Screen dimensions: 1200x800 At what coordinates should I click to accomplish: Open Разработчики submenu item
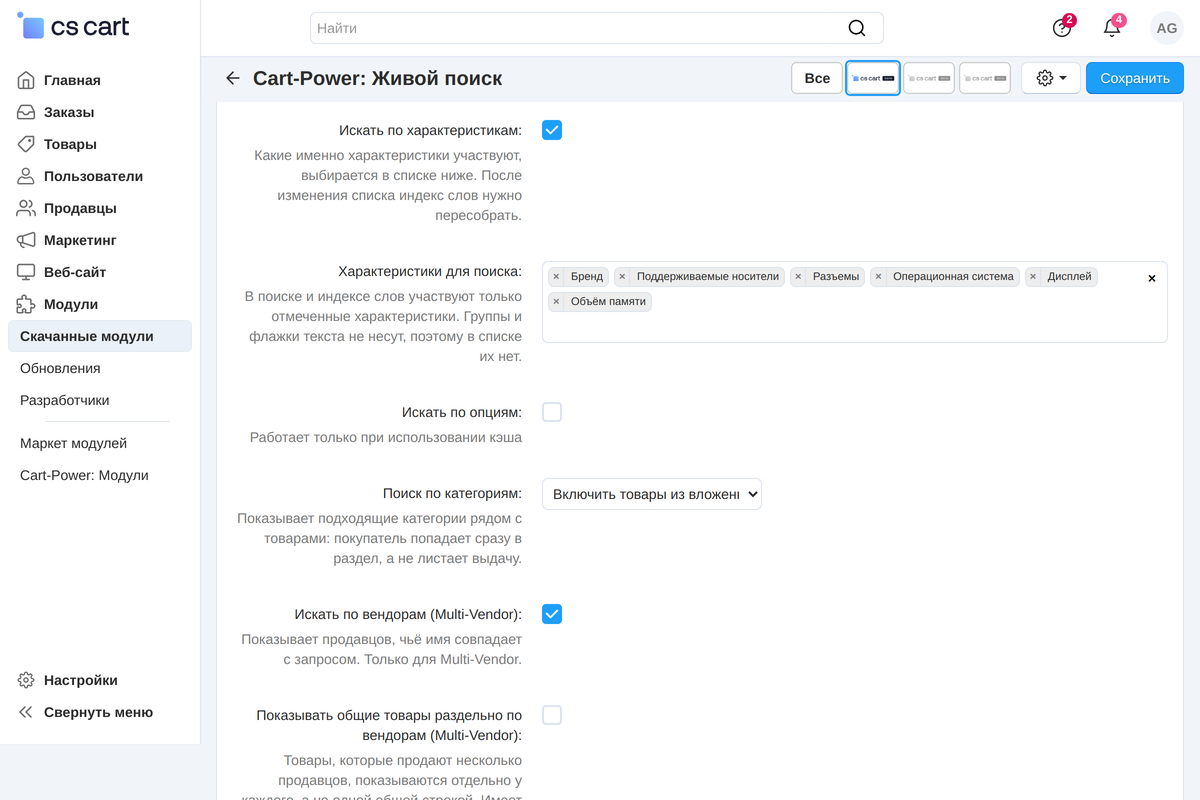click(65, 400)
